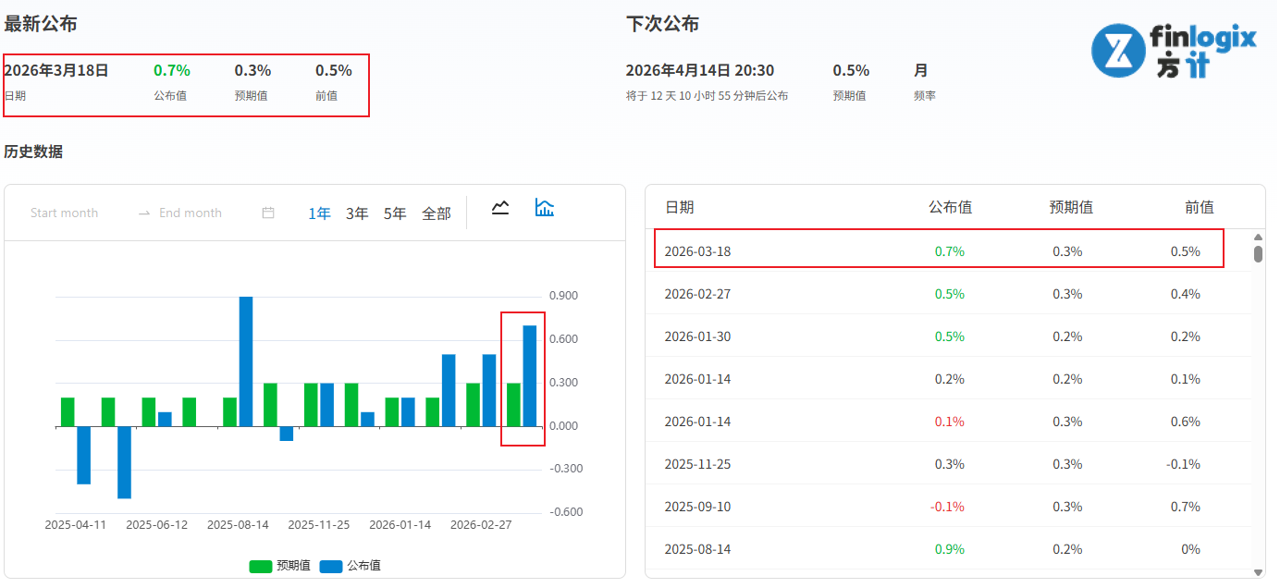
Task: Click the 公布值 column header in table
Action: pyautogui.click(x=949, y=207)
